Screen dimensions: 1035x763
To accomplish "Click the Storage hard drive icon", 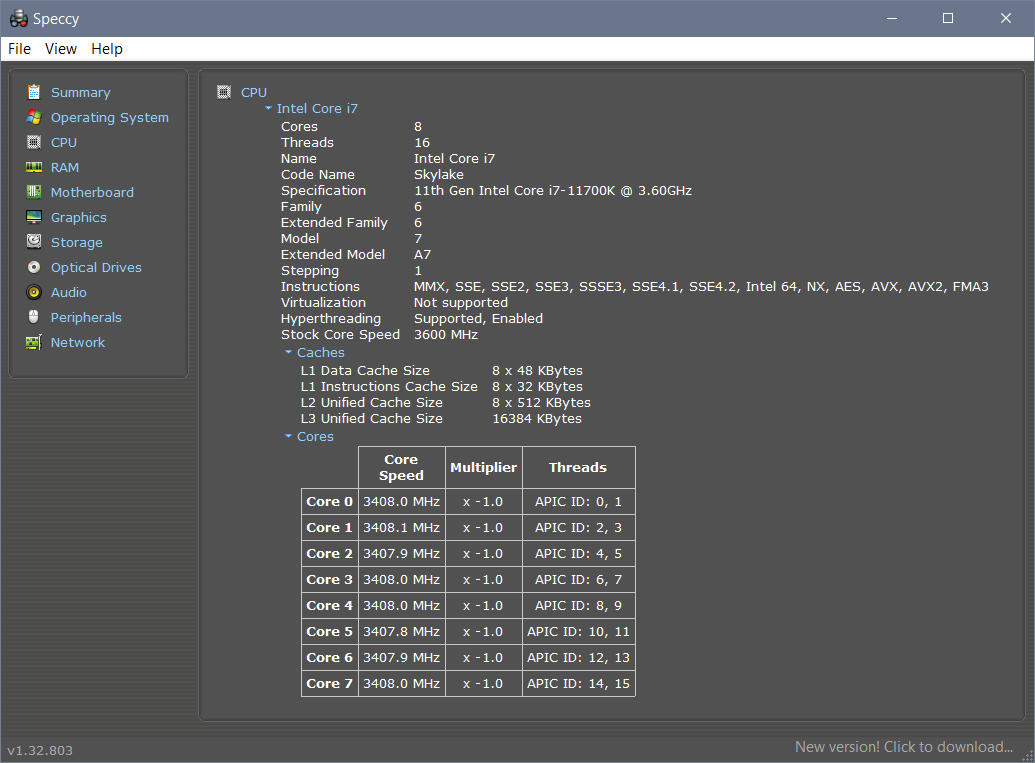I will [x=34, y=242].
